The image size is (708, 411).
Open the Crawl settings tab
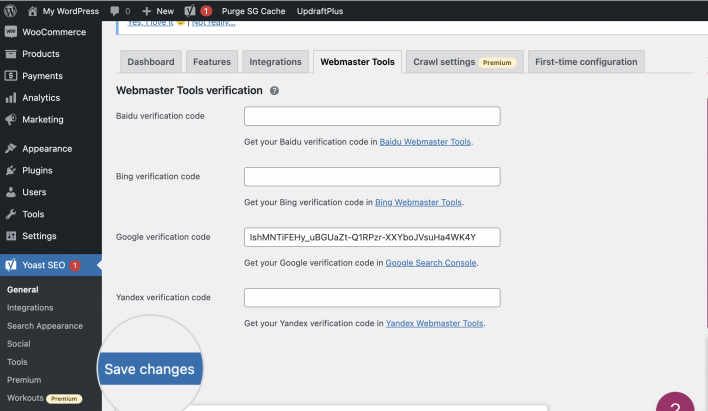click(465, 62)
